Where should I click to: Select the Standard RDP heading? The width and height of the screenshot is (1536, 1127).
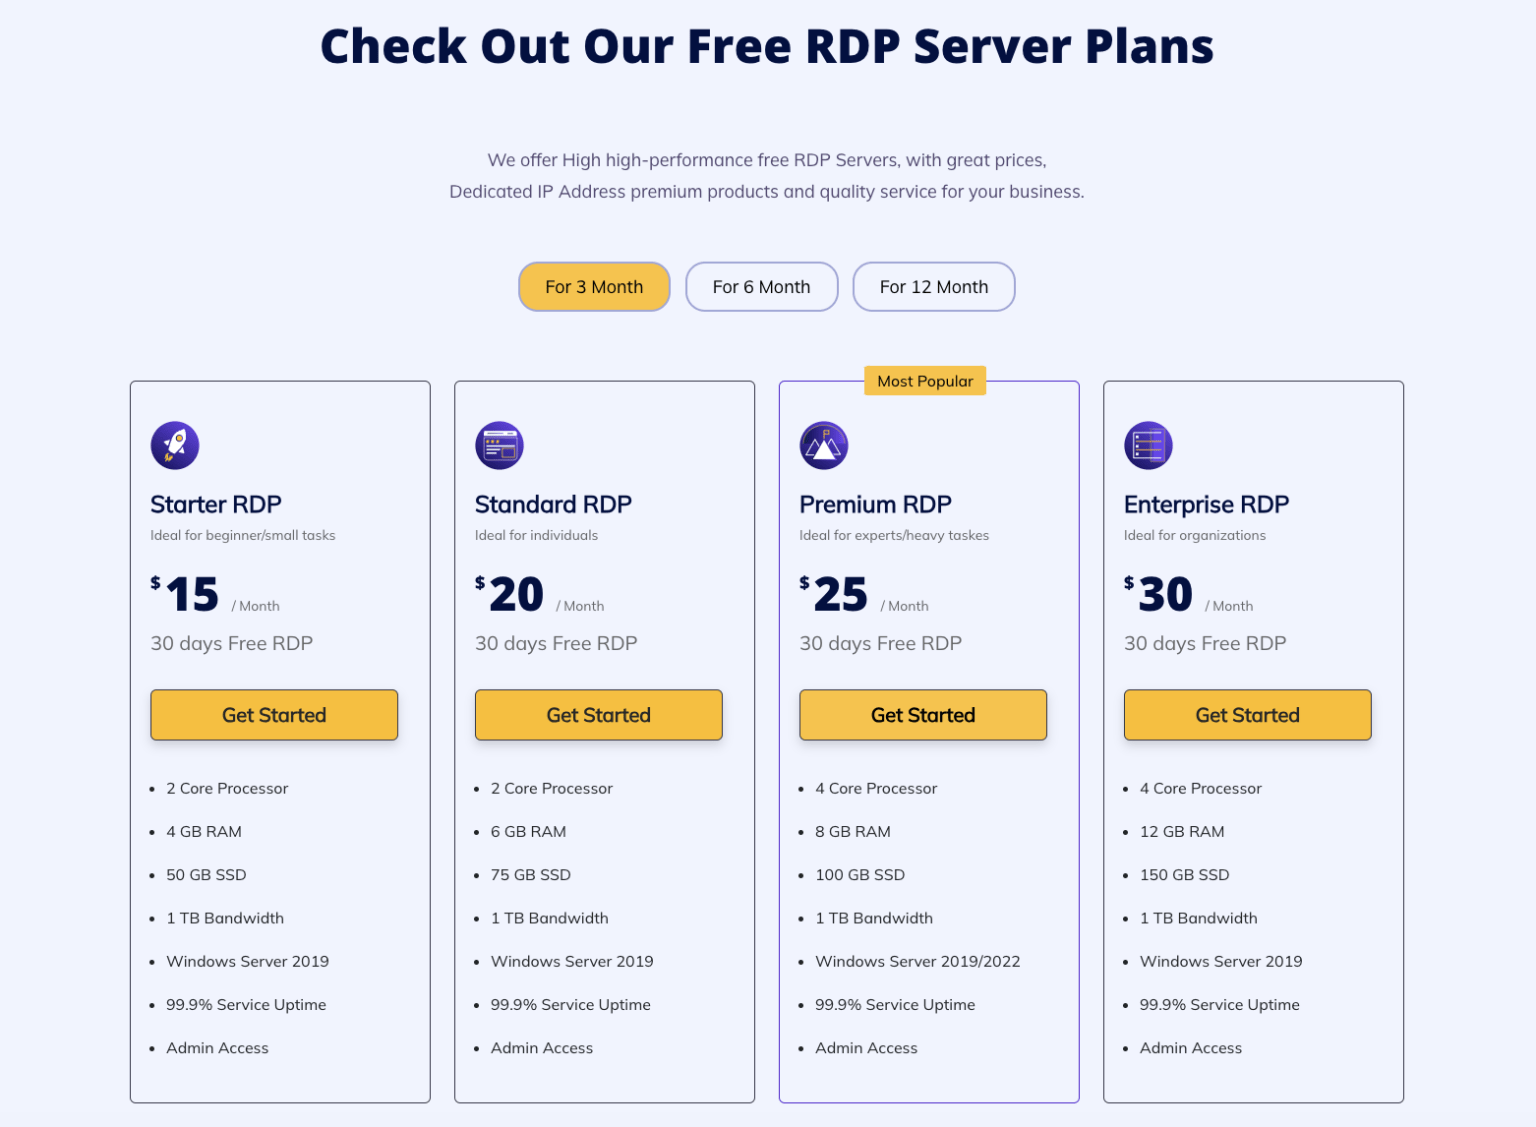pos(552,504)
